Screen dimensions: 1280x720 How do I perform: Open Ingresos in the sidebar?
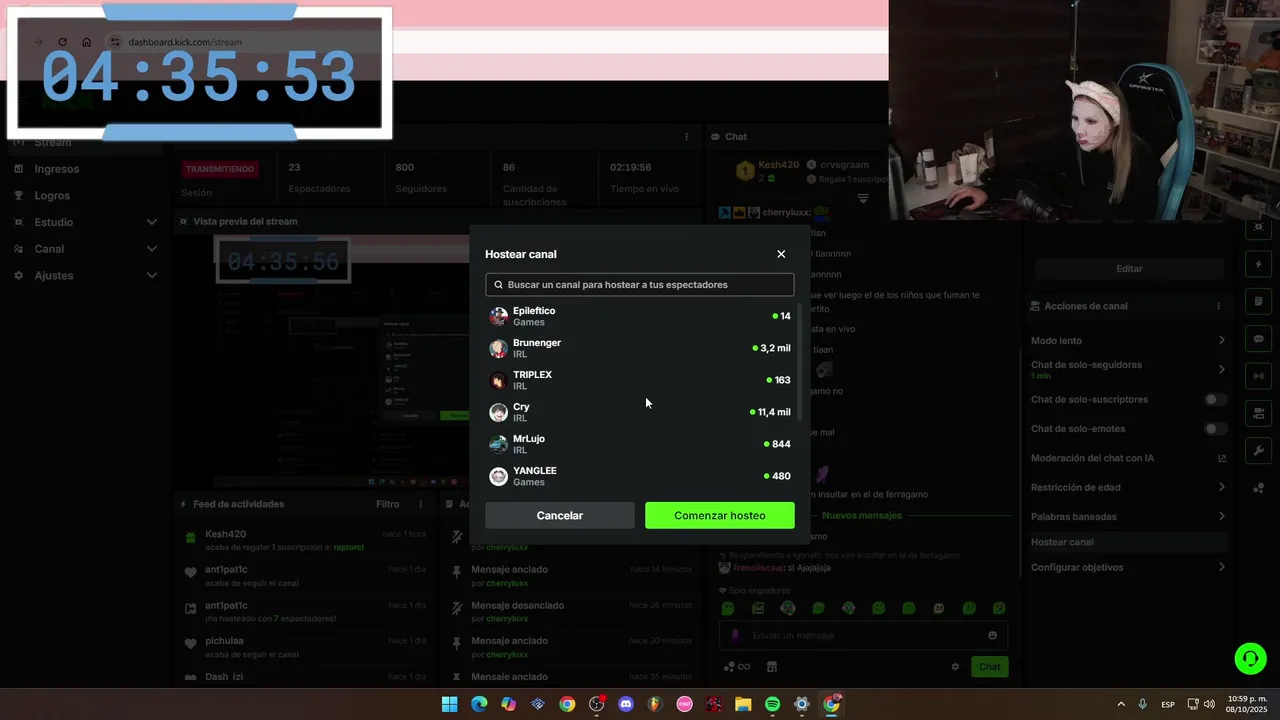56,169
